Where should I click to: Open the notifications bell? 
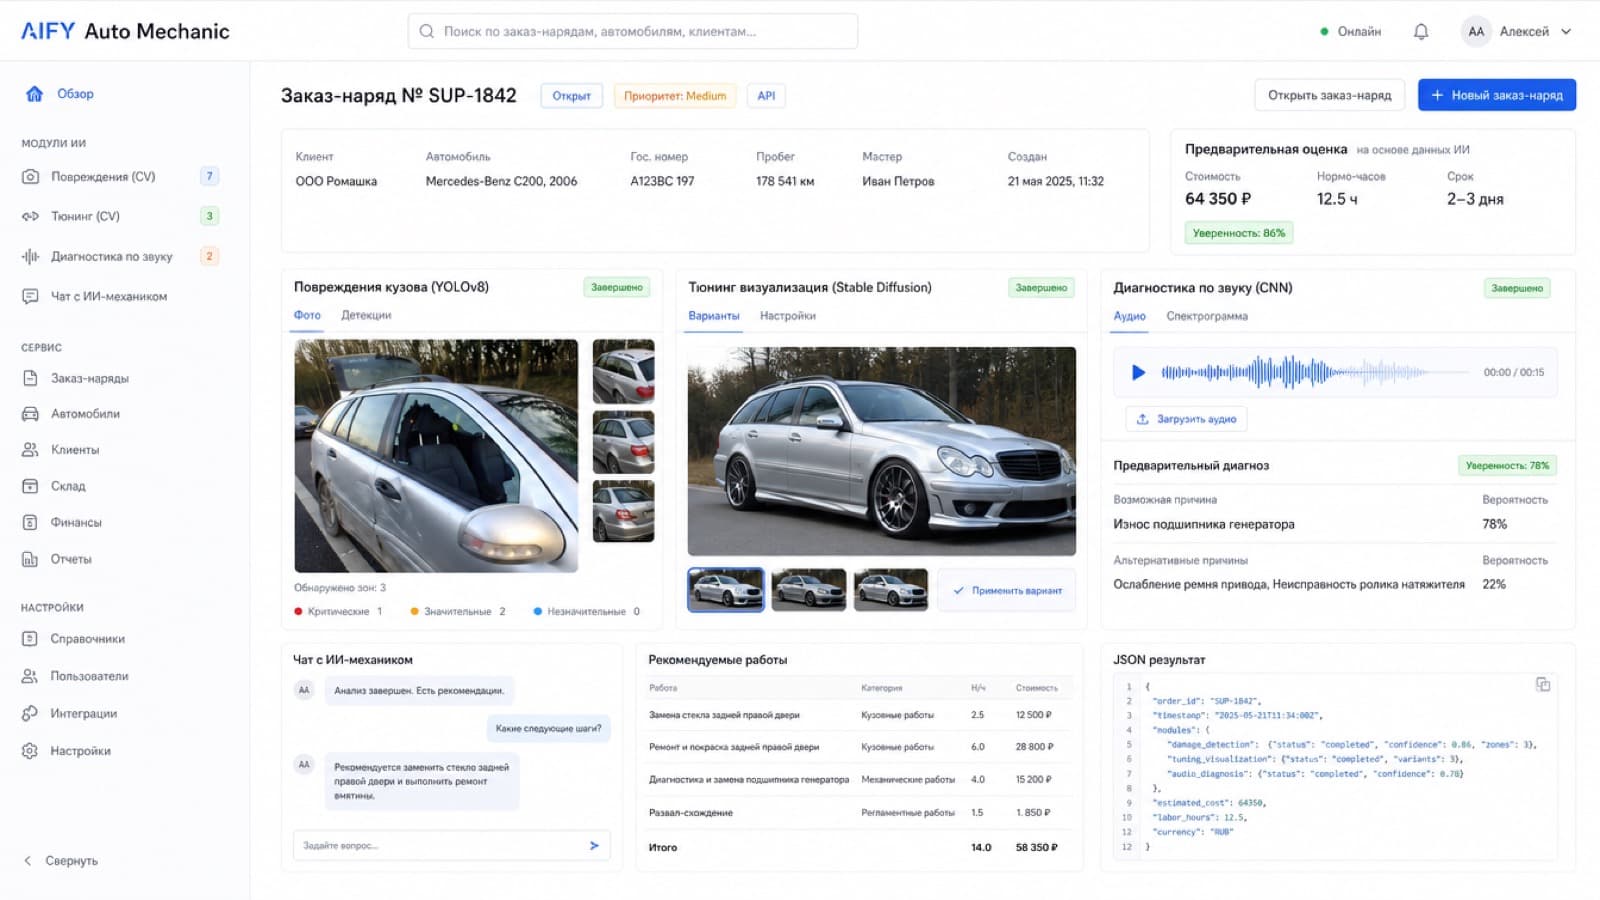click(x=1420, y=32)
